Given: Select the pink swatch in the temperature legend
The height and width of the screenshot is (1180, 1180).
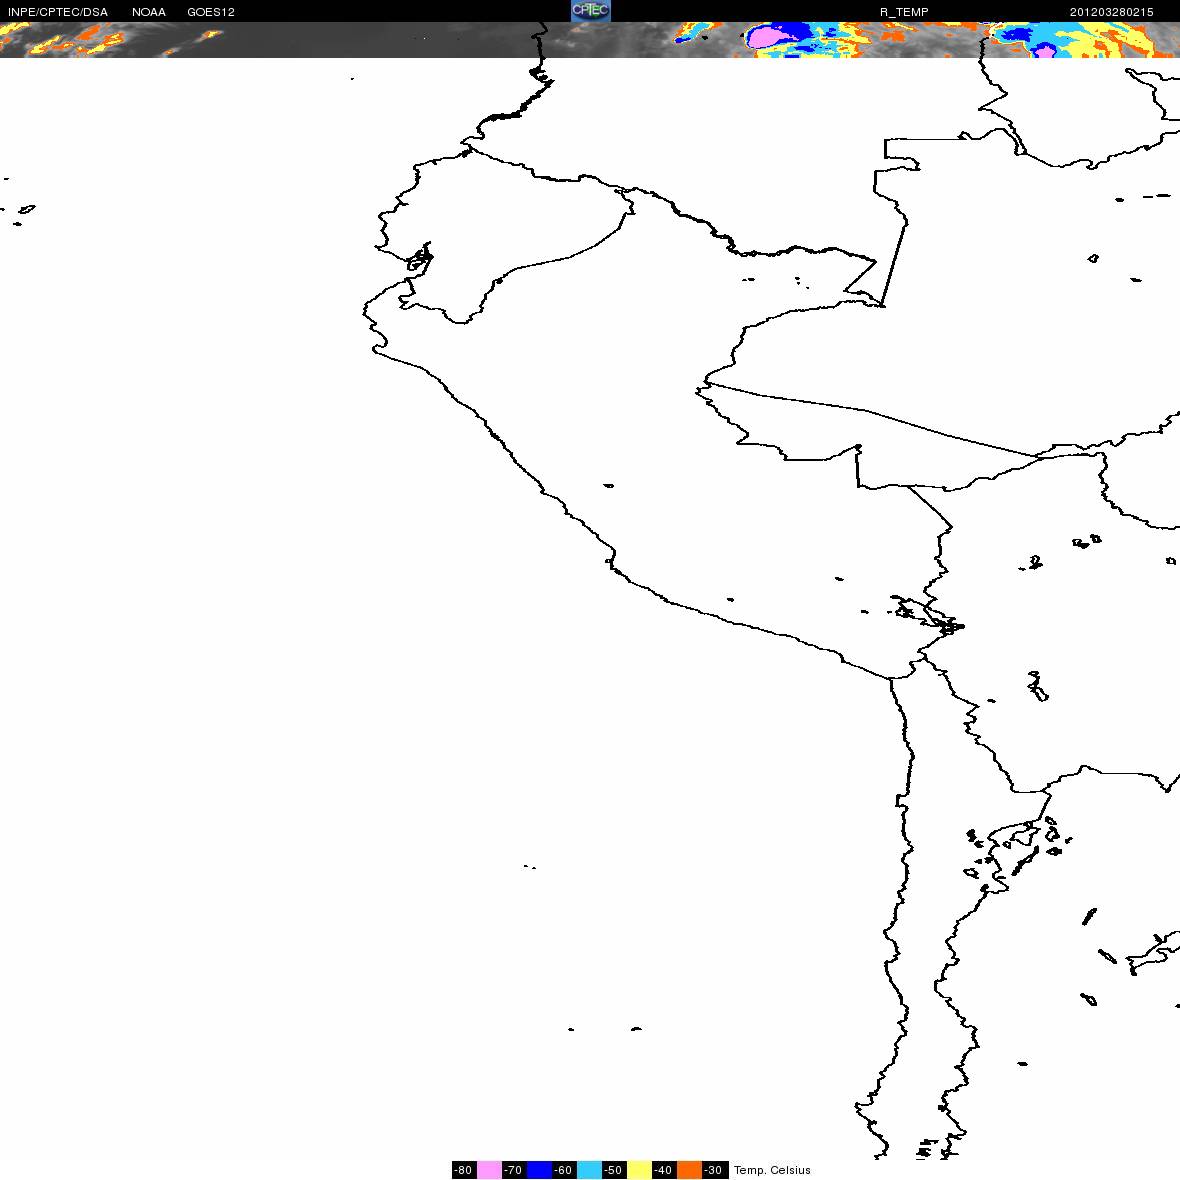Looking at the screenshot, I should point(489,1170).
